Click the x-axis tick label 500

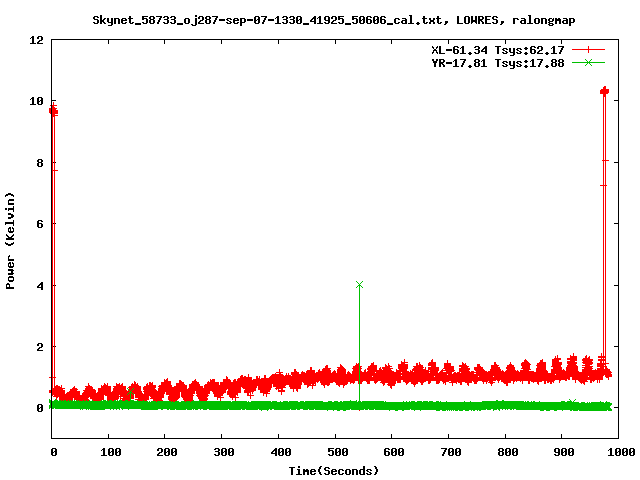337,452
